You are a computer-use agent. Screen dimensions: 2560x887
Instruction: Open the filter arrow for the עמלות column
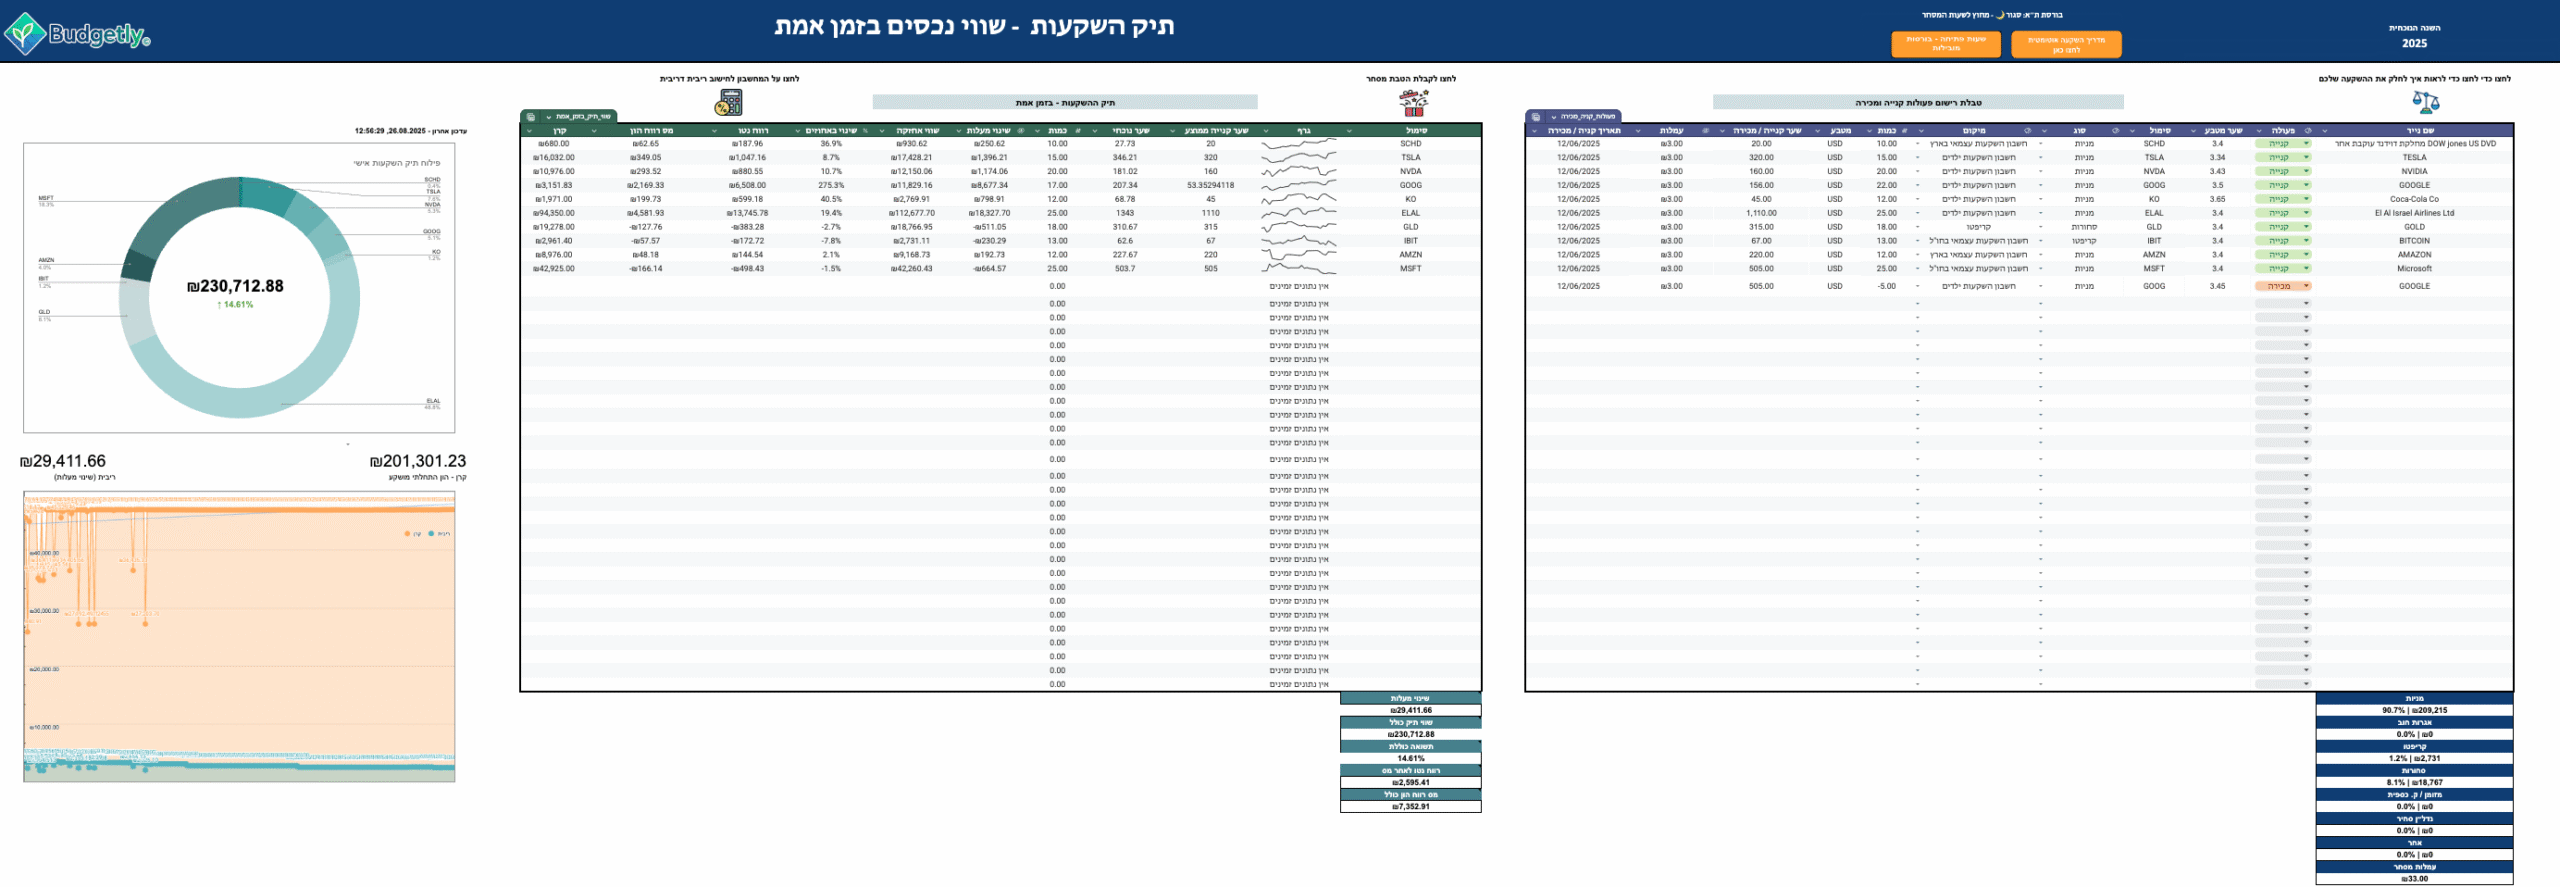pos(1638,131)
